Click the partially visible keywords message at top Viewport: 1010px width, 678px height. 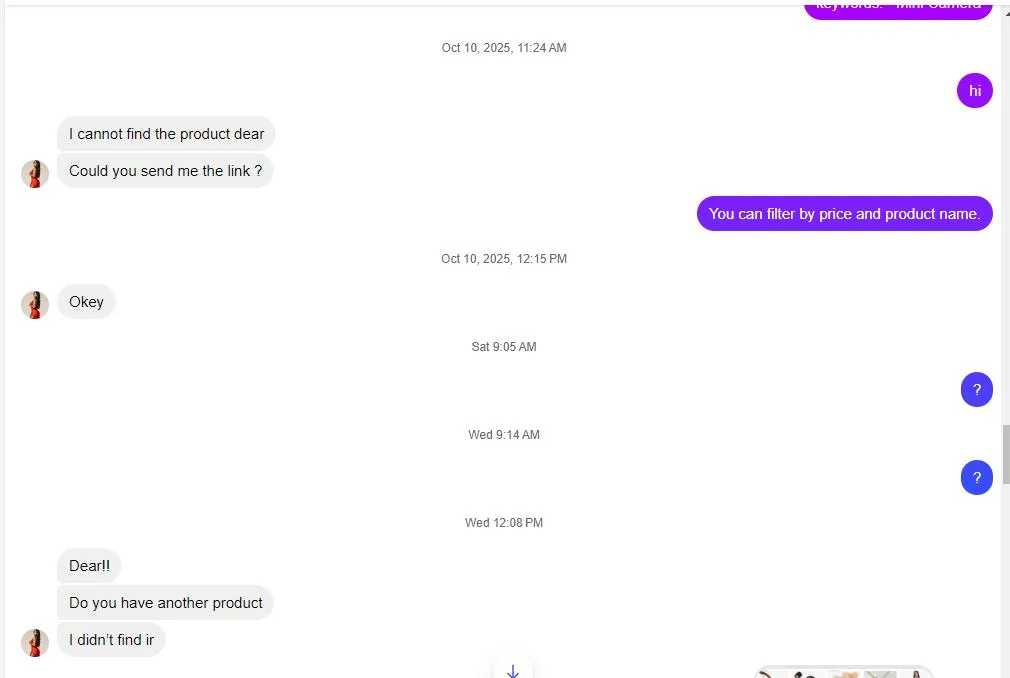[898, 8]
